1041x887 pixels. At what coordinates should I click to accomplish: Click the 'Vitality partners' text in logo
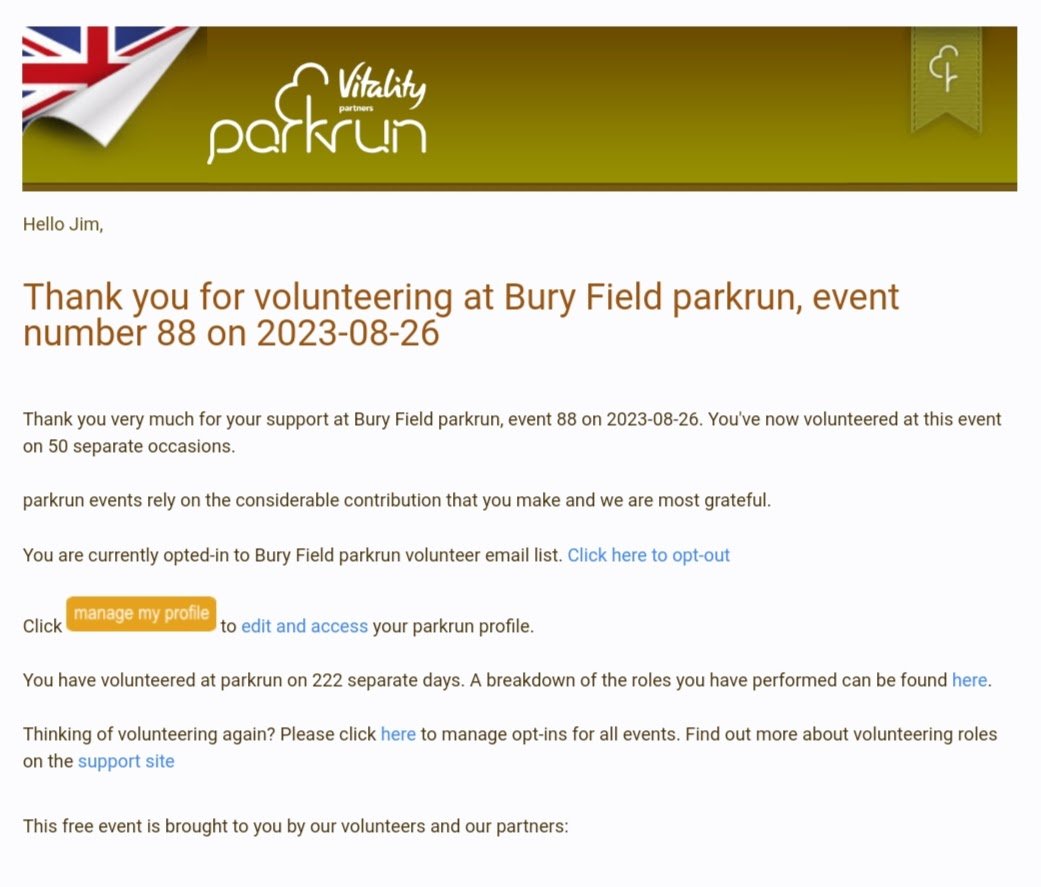click(381, 88)
